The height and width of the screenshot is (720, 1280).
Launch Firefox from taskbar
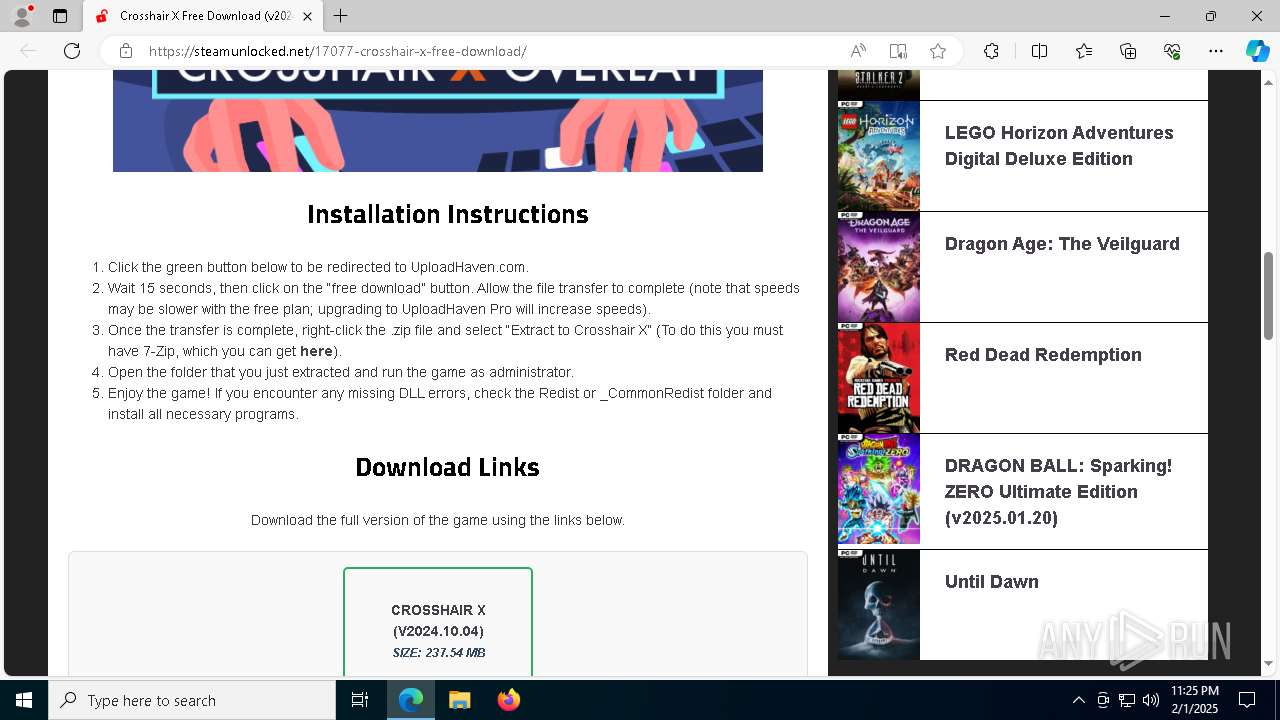[x=508, y=700]
